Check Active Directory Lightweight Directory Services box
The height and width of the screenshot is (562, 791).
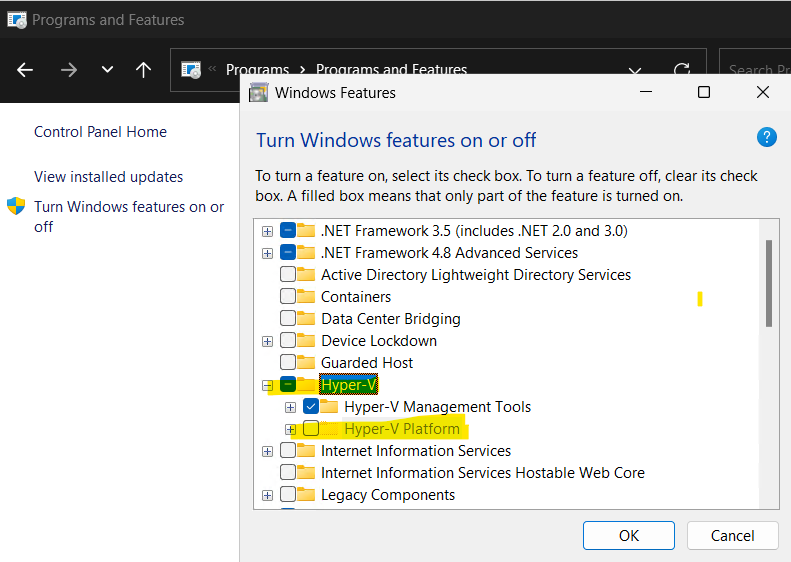point(288,274)
